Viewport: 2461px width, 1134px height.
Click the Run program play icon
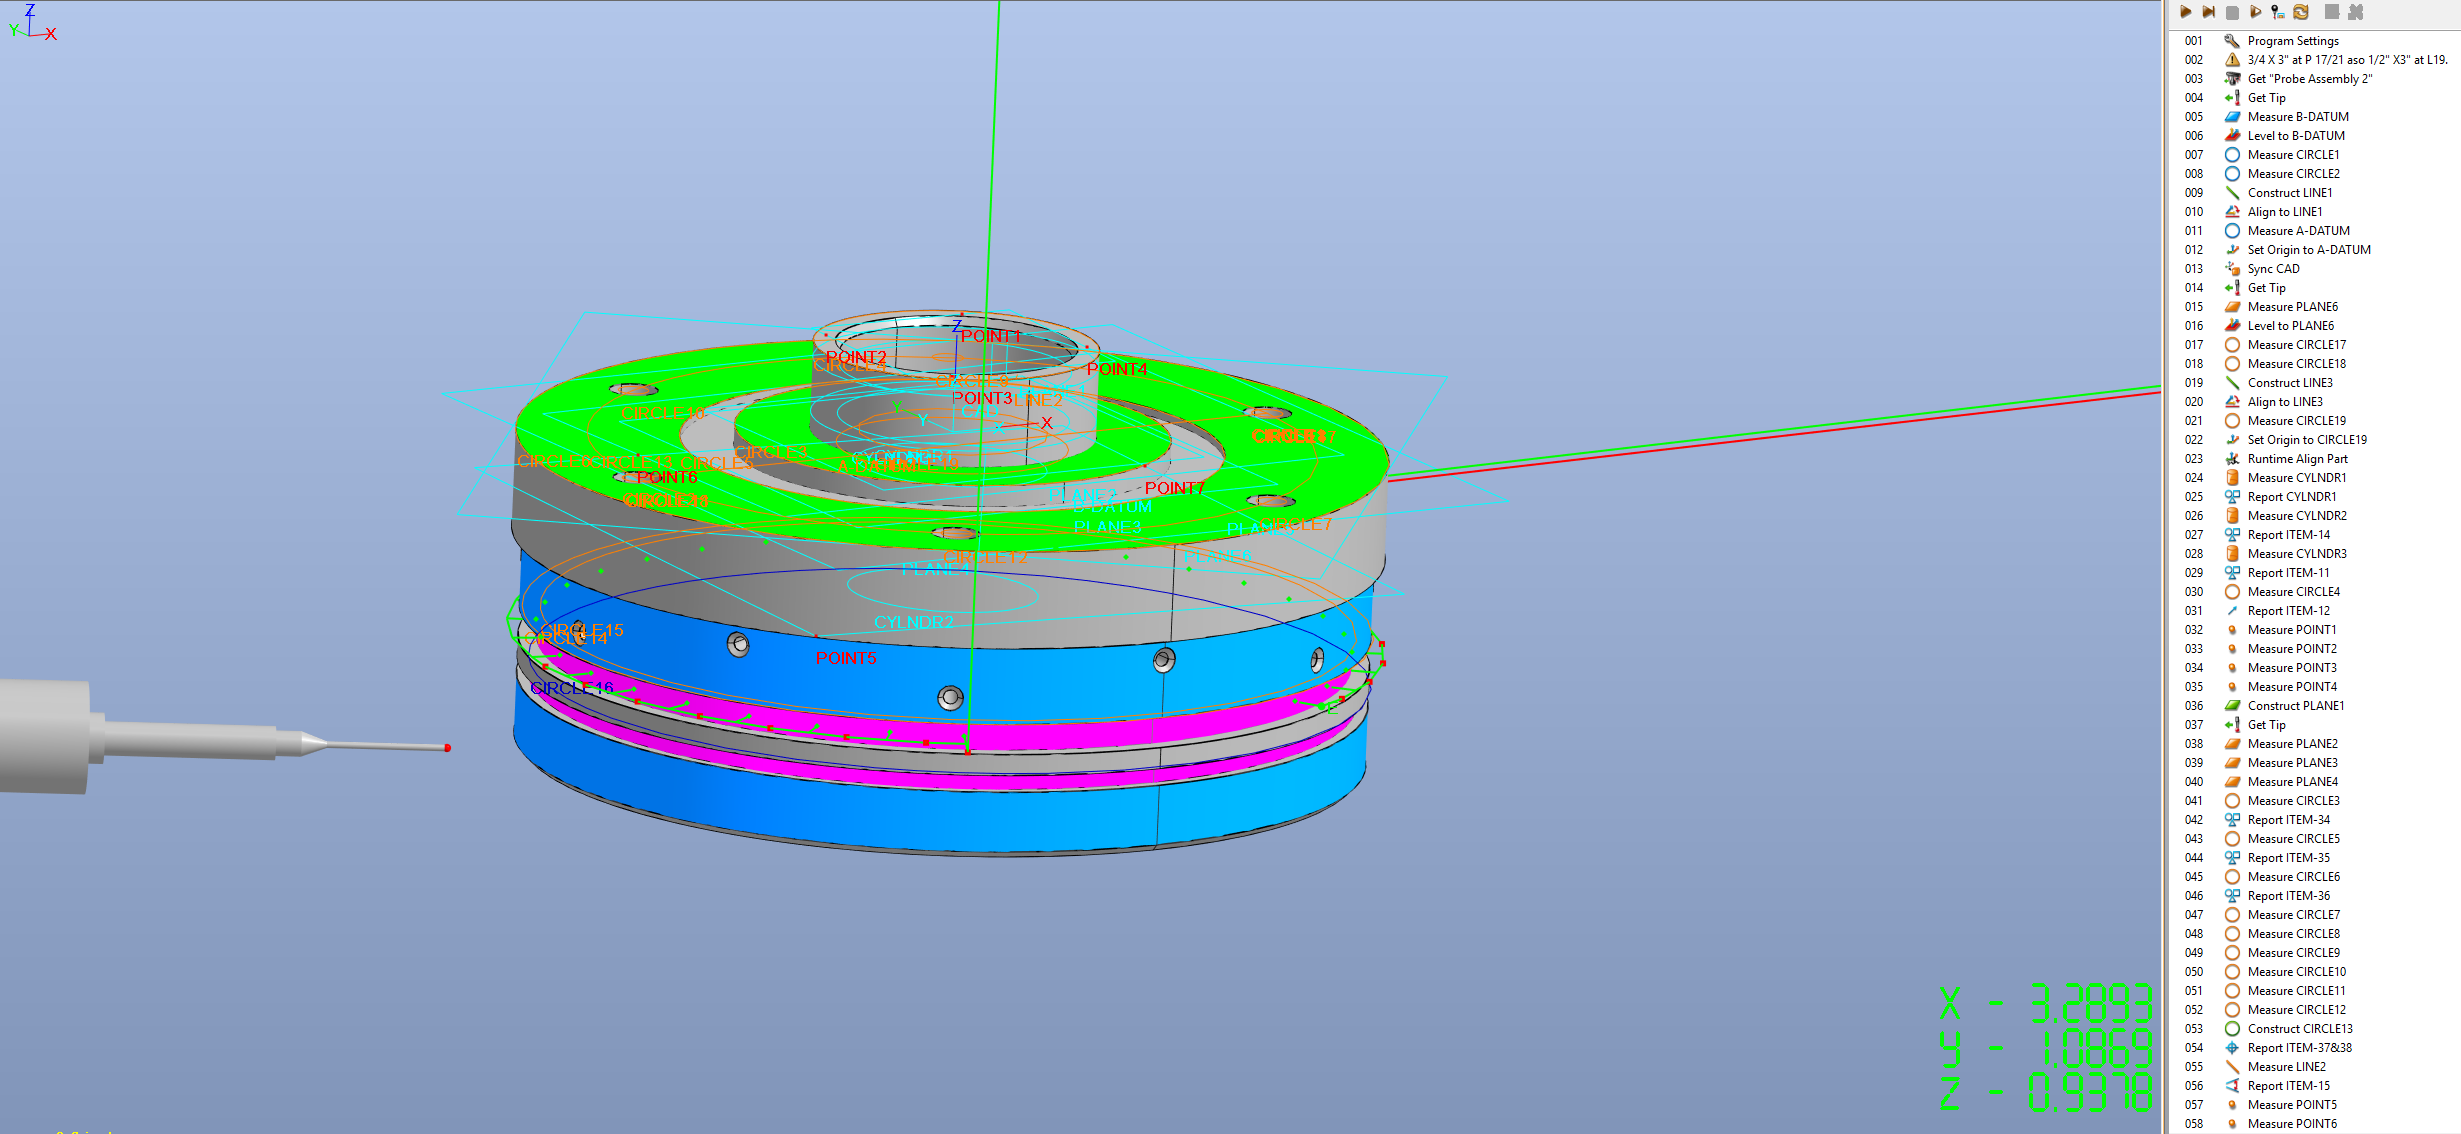point(2186,12)
